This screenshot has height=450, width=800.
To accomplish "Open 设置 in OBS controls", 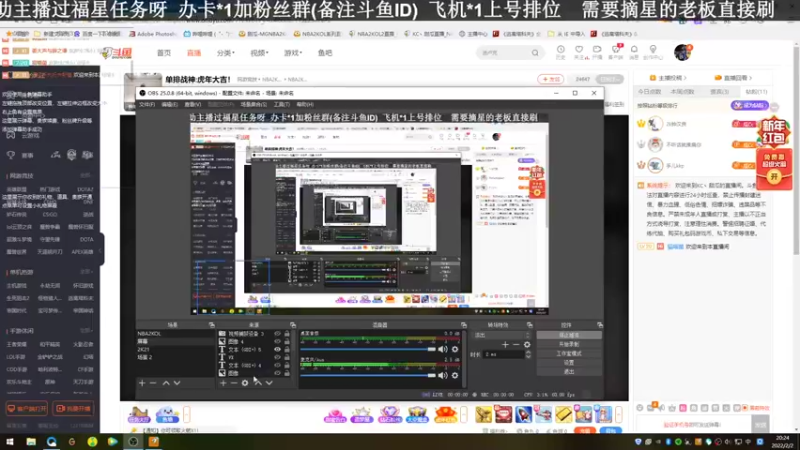I will [x=569, y=363].
